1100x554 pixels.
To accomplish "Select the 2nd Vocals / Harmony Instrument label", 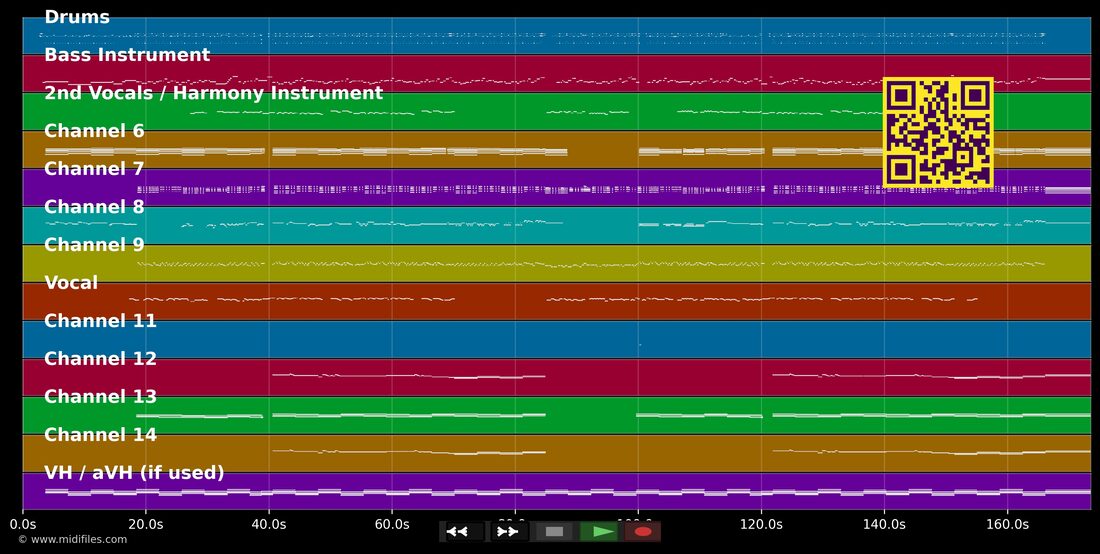I will pyautogui.click(x=213, y=93).
